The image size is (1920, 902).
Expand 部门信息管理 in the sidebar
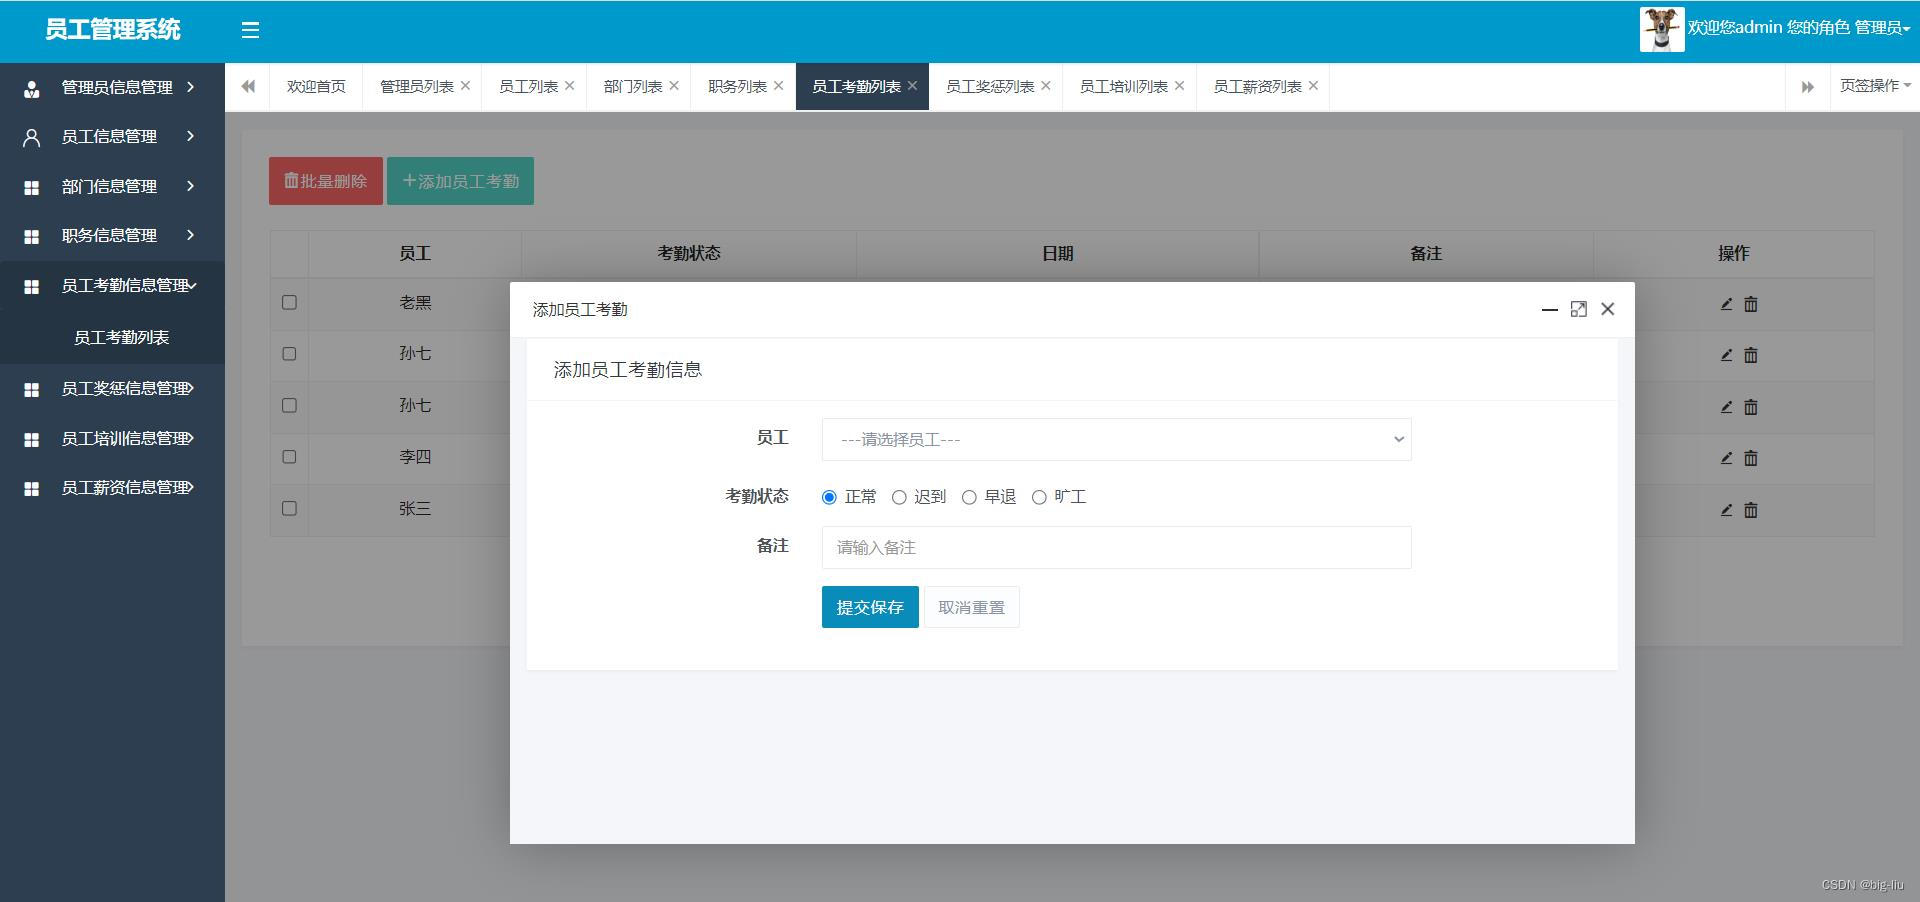110,186
